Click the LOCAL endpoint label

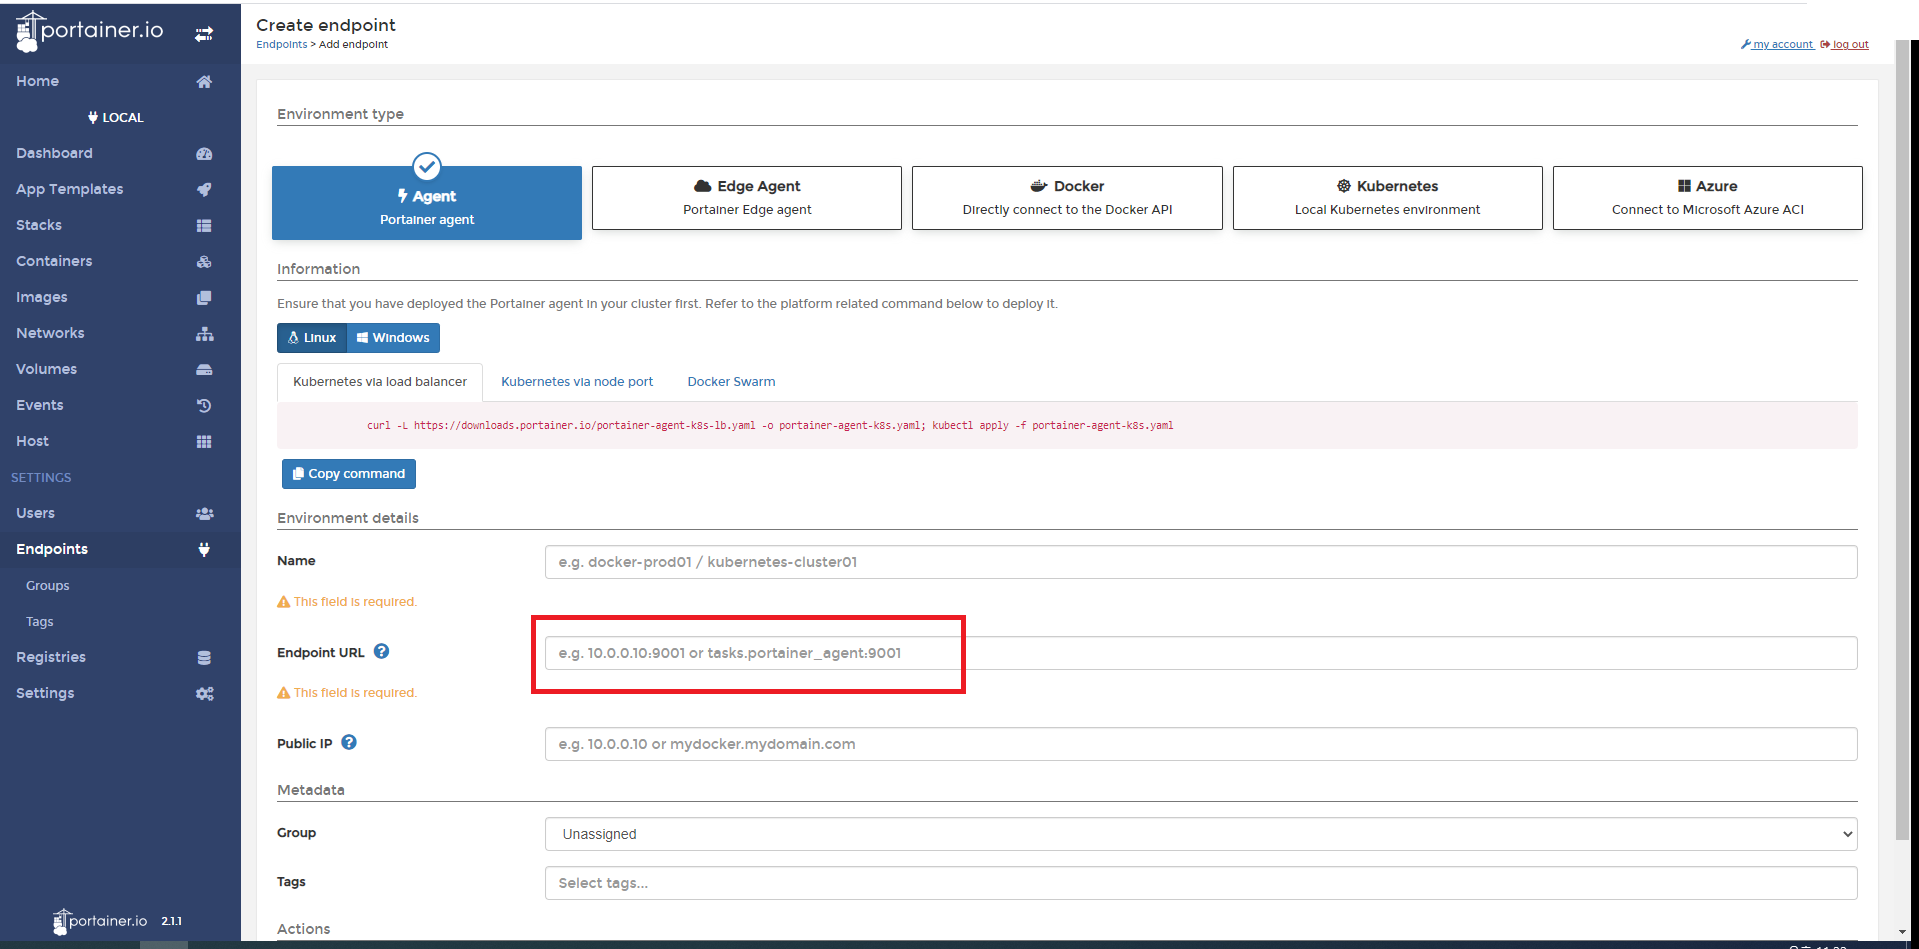(x=116, y=118)
